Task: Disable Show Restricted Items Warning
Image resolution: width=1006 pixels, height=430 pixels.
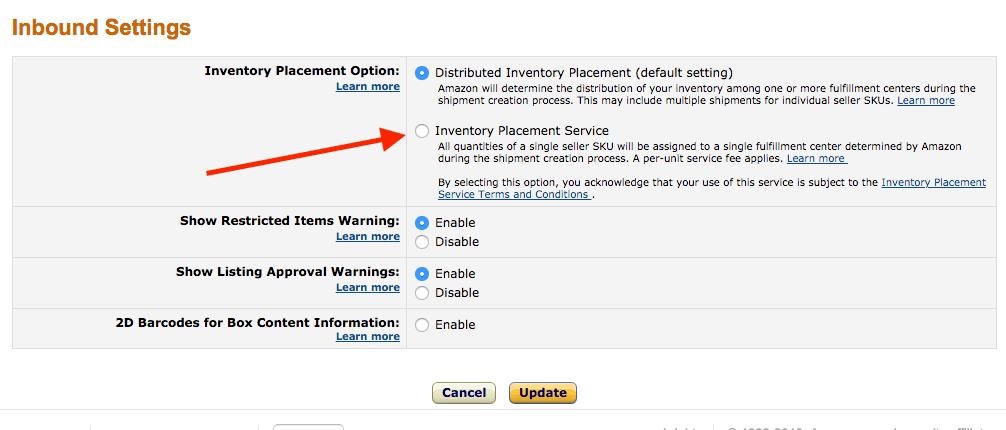Action: click(422, 242)
